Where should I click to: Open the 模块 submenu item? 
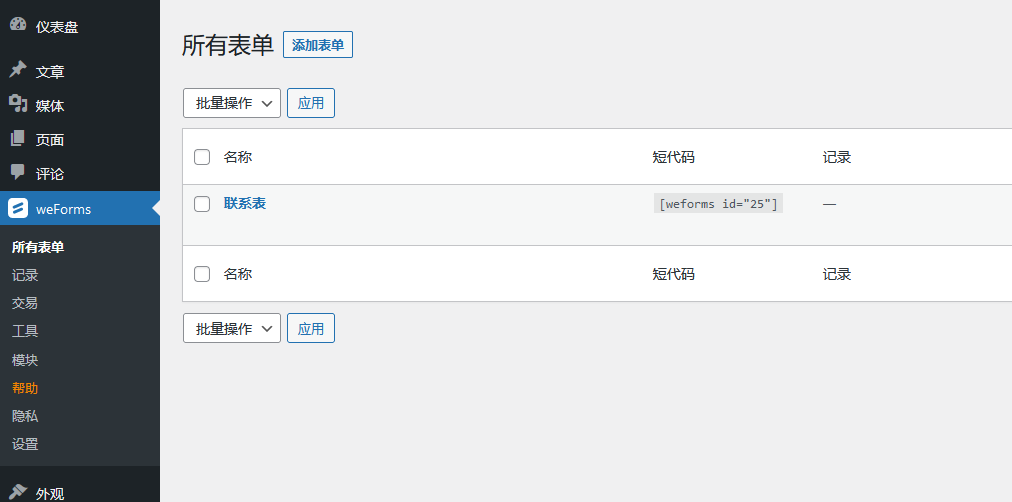click(25, 360)
